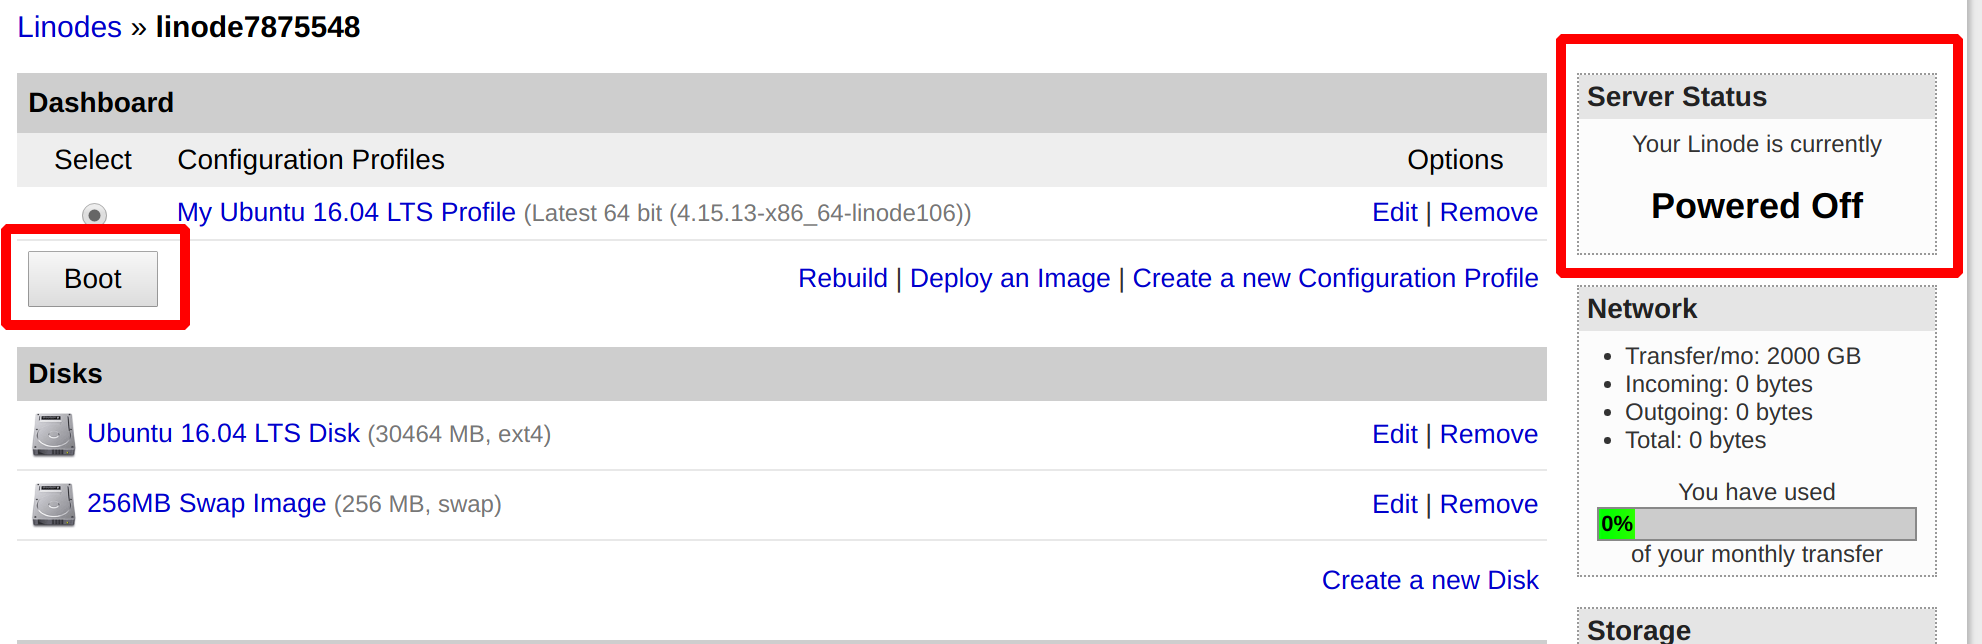Image resolution: width=1982 pixels, height=644 pixels.
Task: Remove the 256MB Swap Image
Action: 1488,504
